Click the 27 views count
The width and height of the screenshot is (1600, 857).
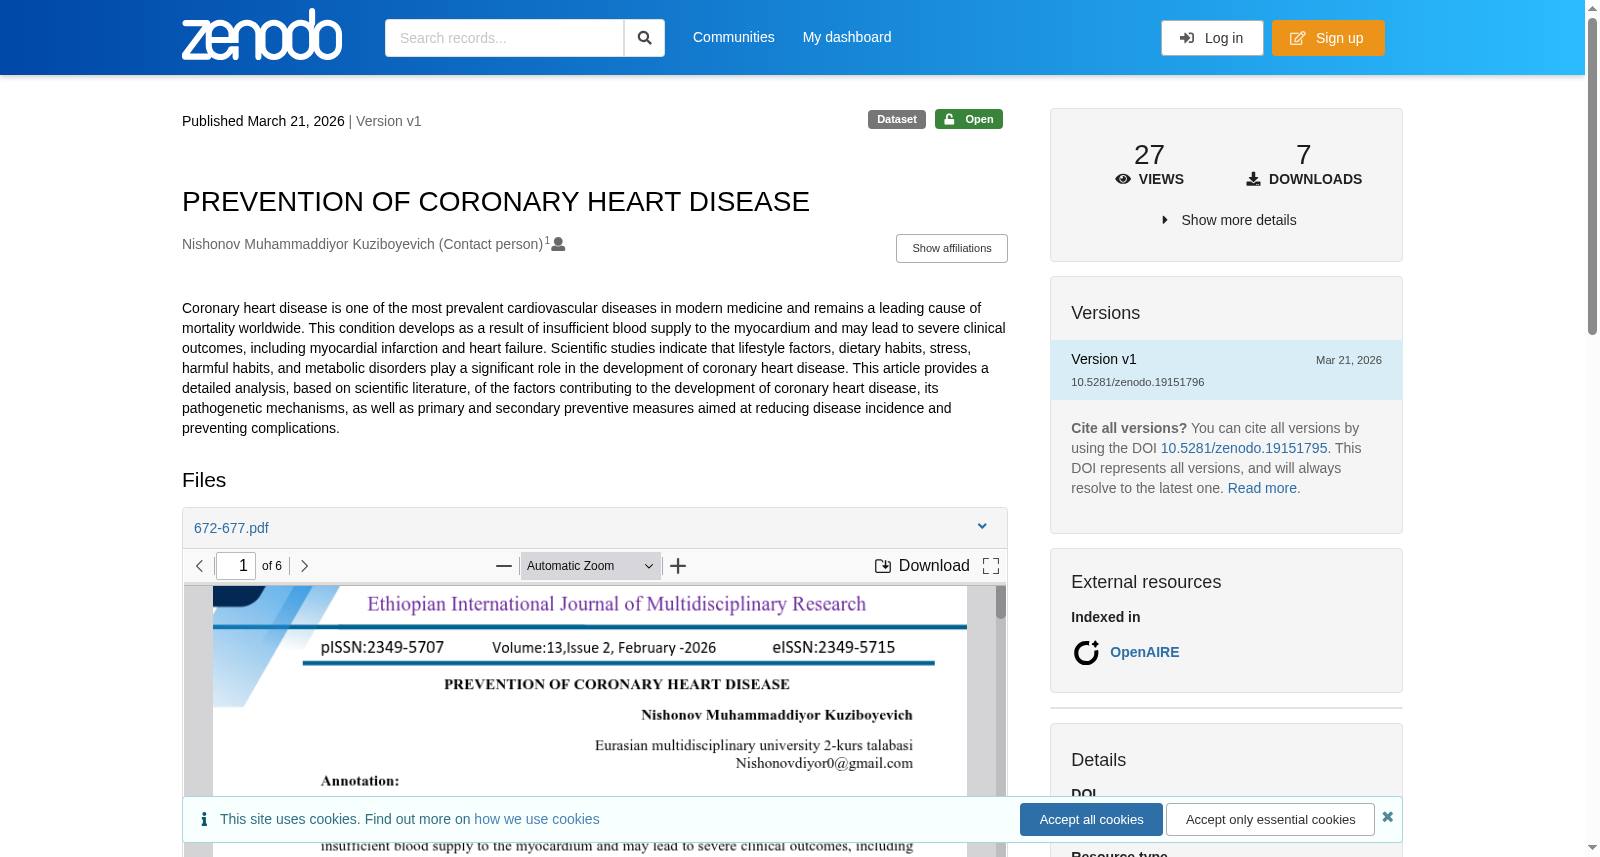pyautogui.click(x=1149, y=155)
